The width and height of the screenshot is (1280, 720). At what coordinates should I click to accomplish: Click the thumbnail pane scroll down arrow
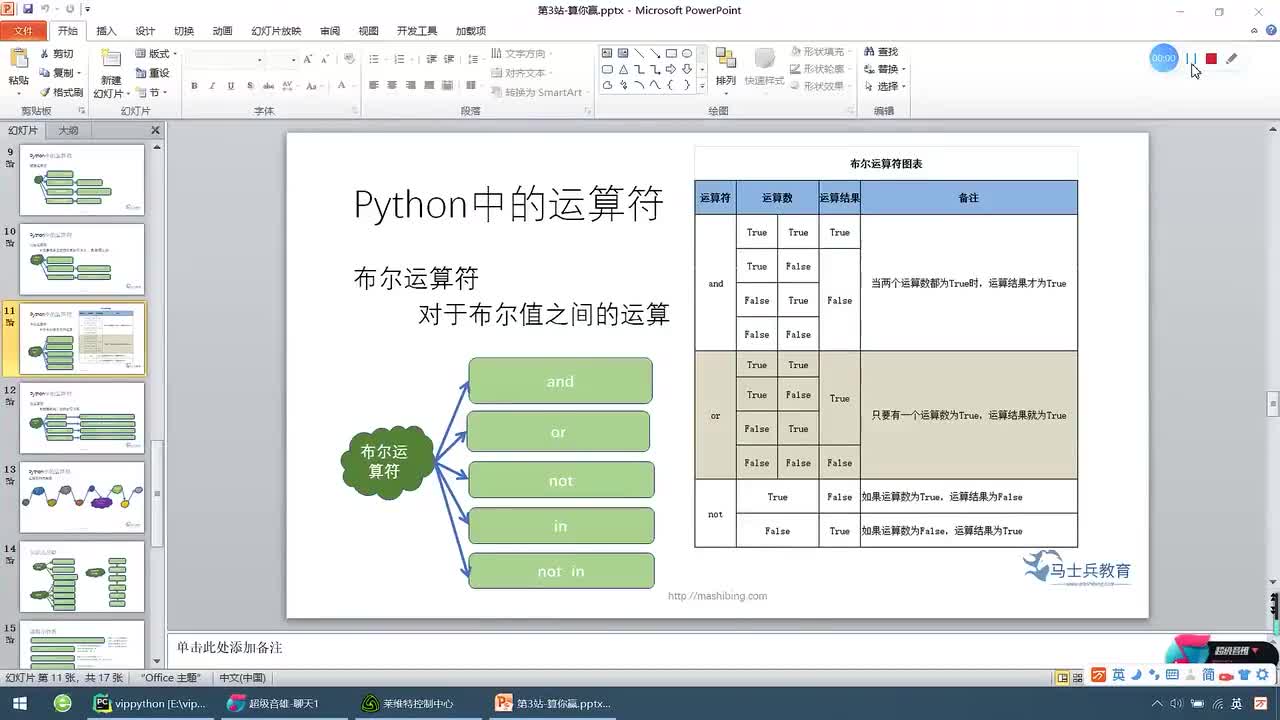click(157, 661)
